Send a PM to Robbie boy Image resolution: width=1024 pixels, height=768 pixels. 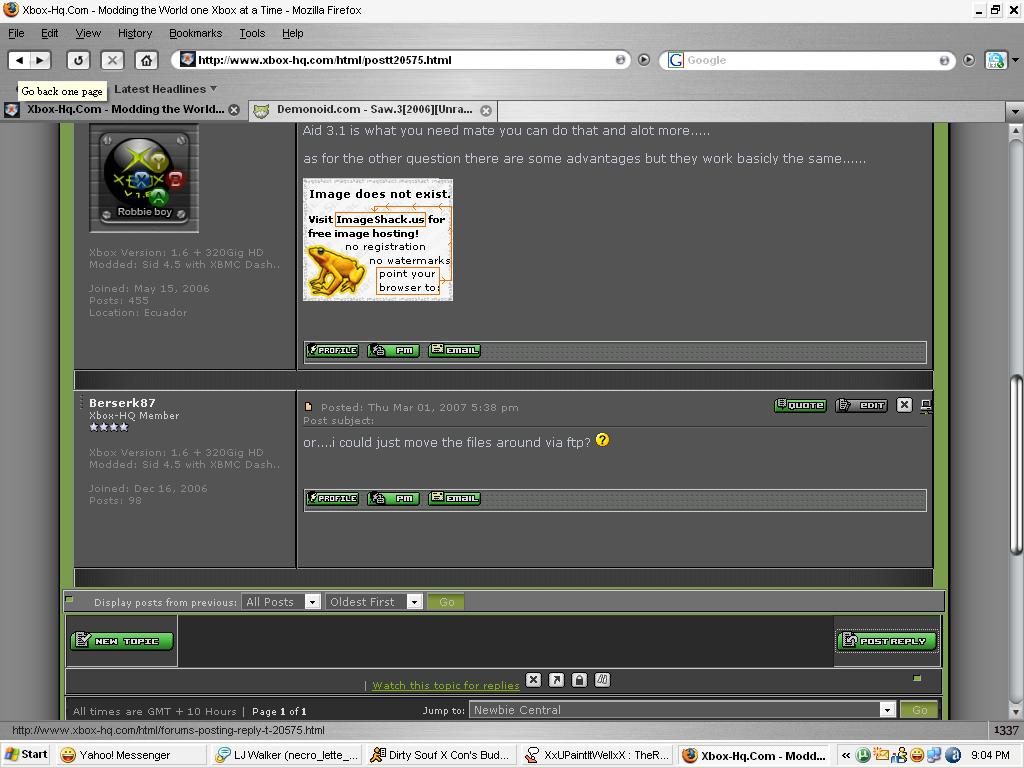coord(393,350)
